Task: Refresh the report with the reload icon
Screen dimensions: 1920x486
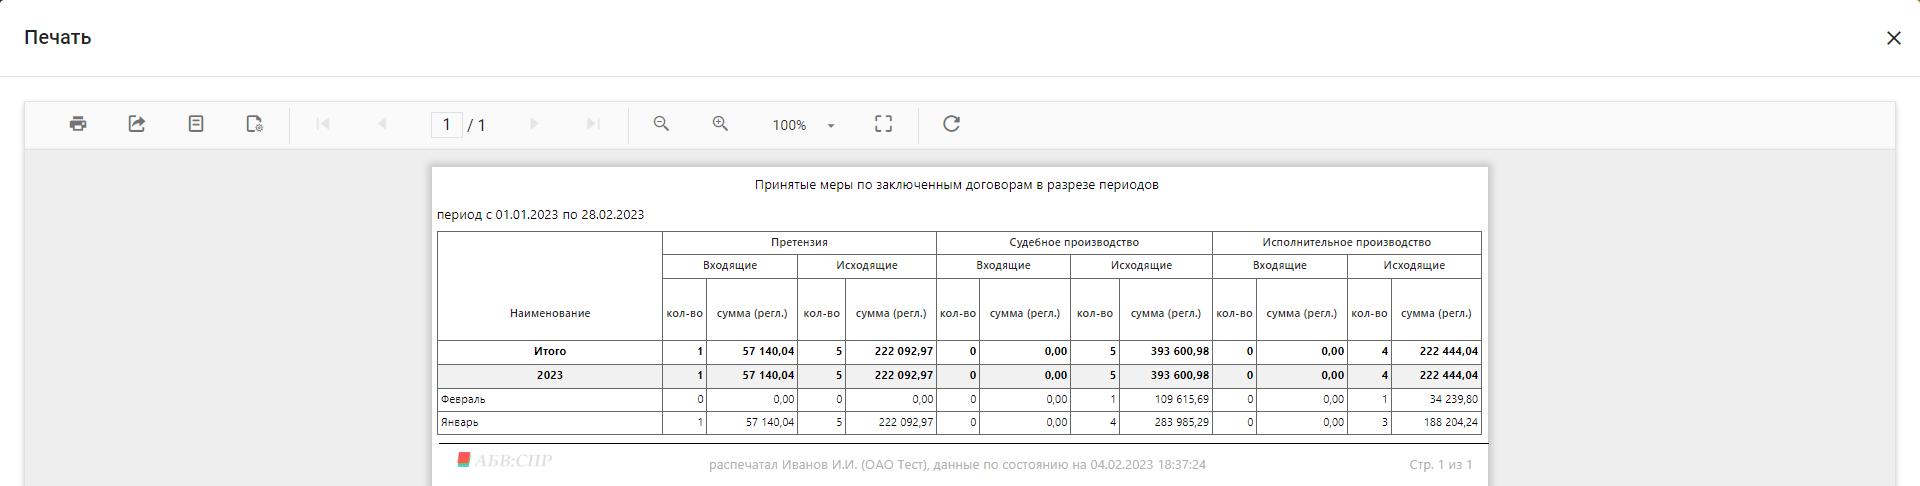Action: pos(951,124)
